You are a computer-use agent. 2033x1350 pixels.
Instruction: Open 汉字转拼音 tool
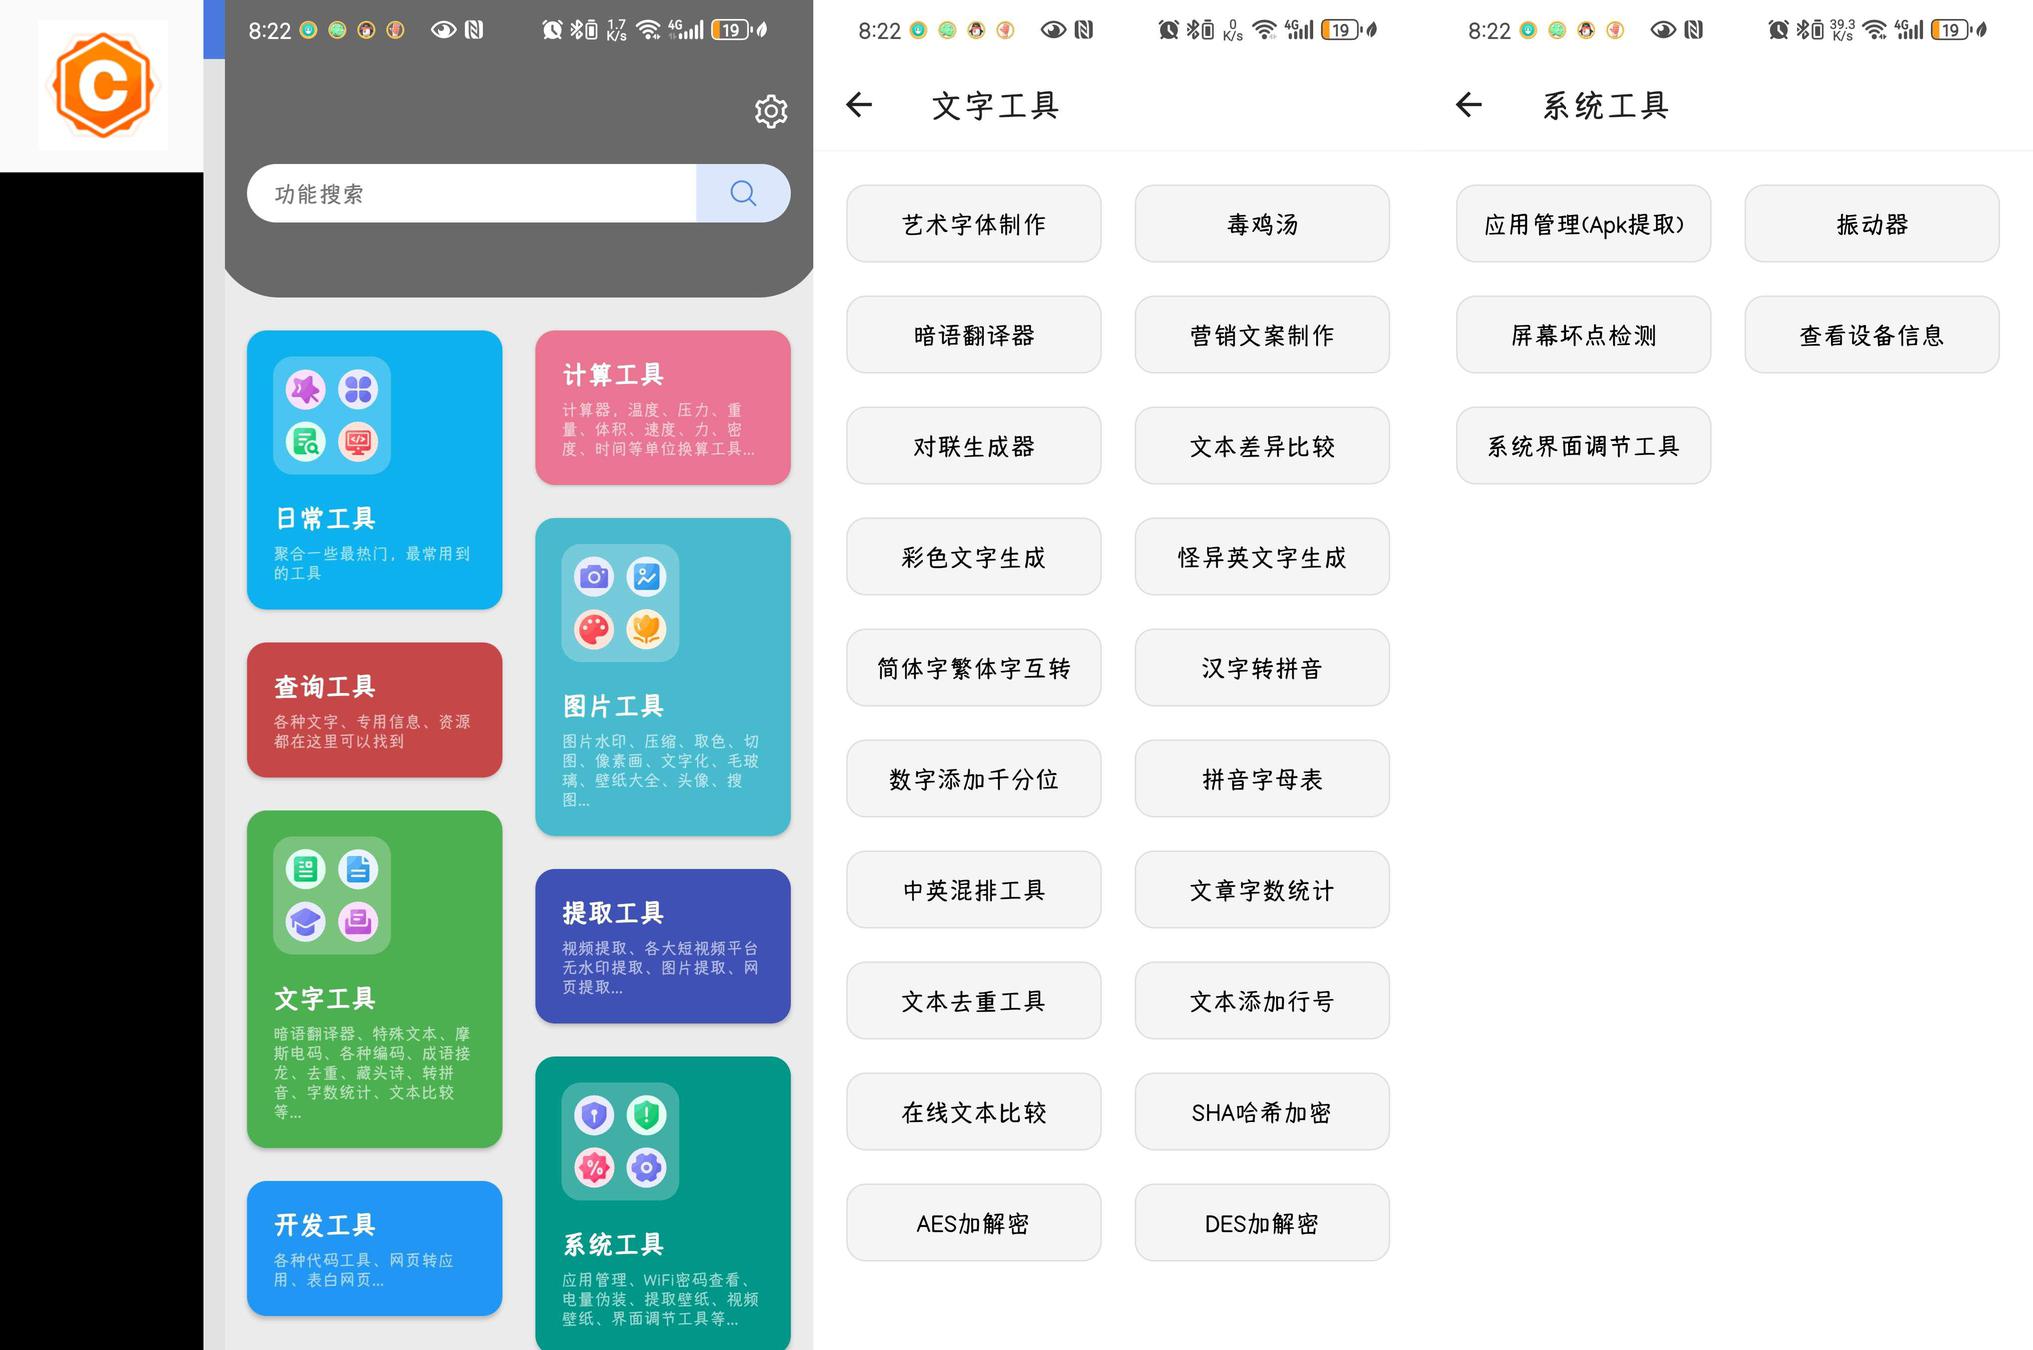1261,668
